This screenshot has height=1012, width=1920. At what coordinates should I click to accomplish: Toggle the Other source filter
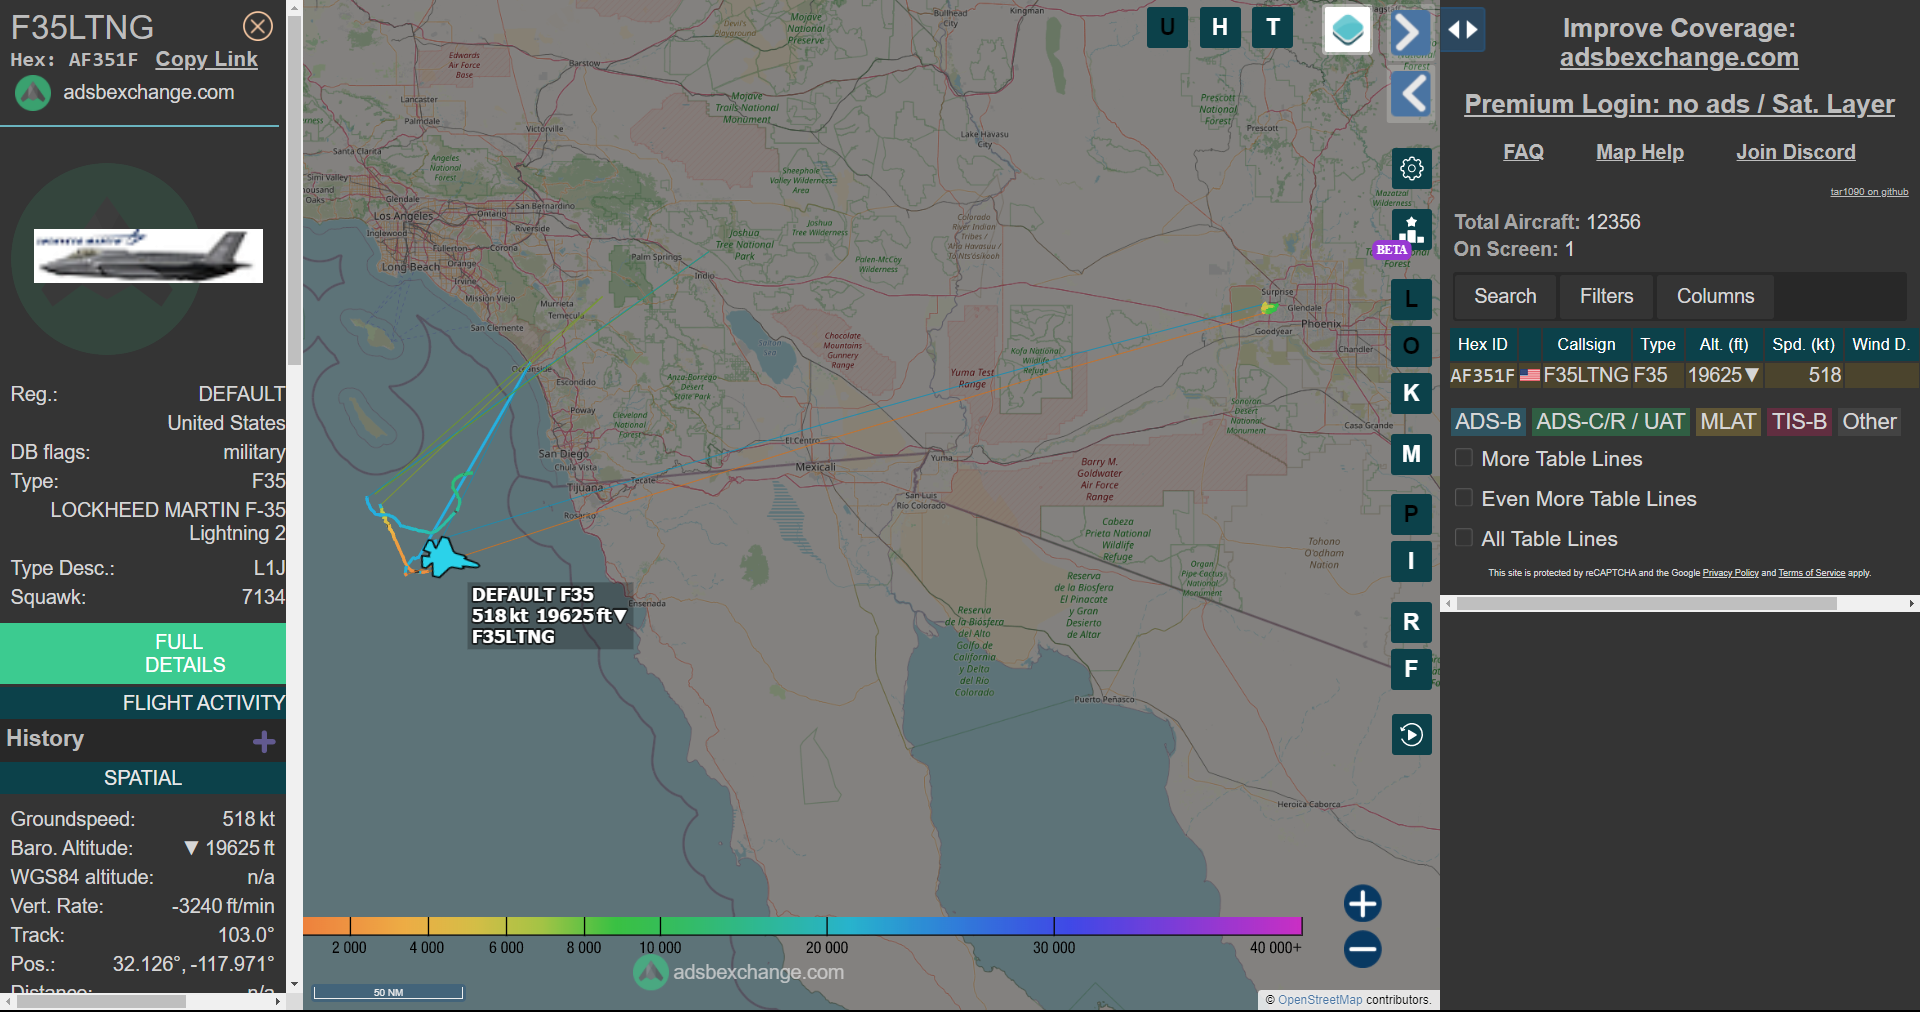1869,422
